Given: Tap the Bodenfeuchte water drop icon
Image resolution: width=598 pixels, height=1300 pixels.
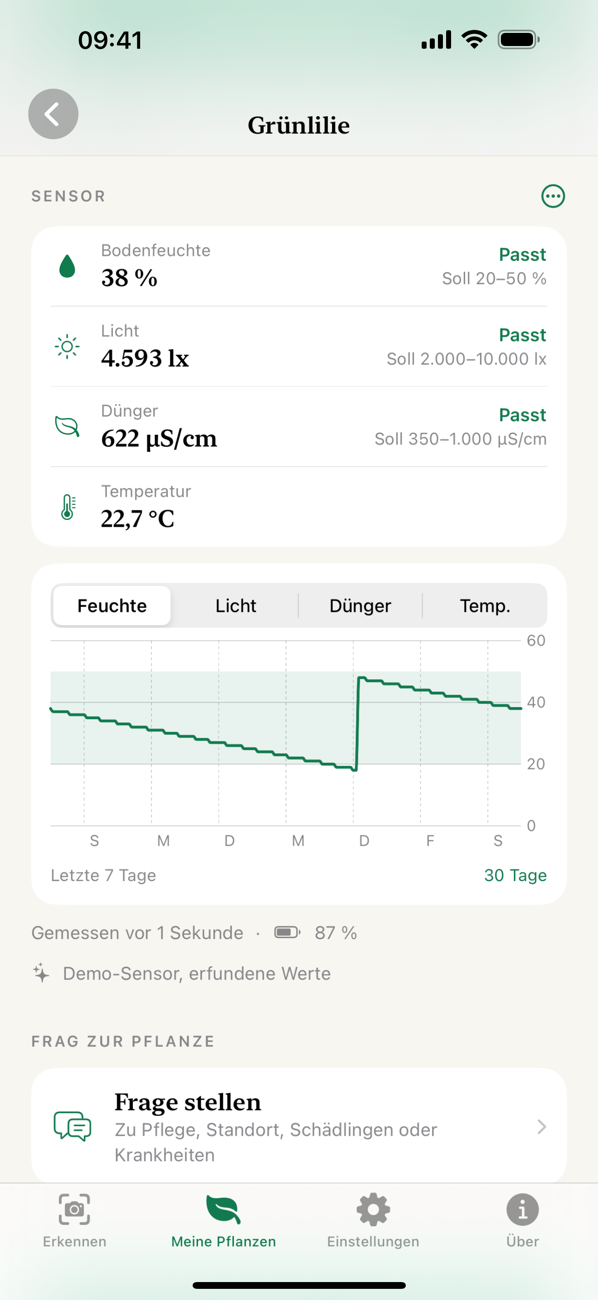Looking at the screenshot, I should pos(67,266).
